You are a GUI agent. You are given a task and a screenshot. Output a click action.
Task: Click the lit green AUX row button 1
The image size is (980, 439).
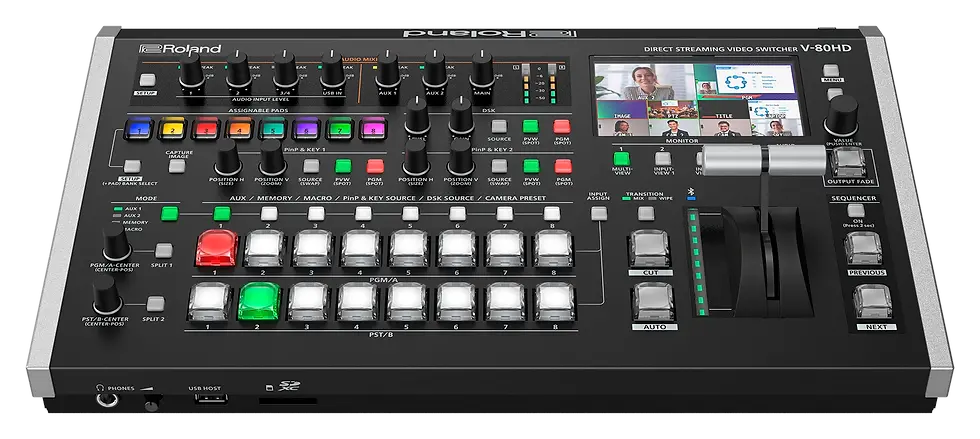pos(221,214)
